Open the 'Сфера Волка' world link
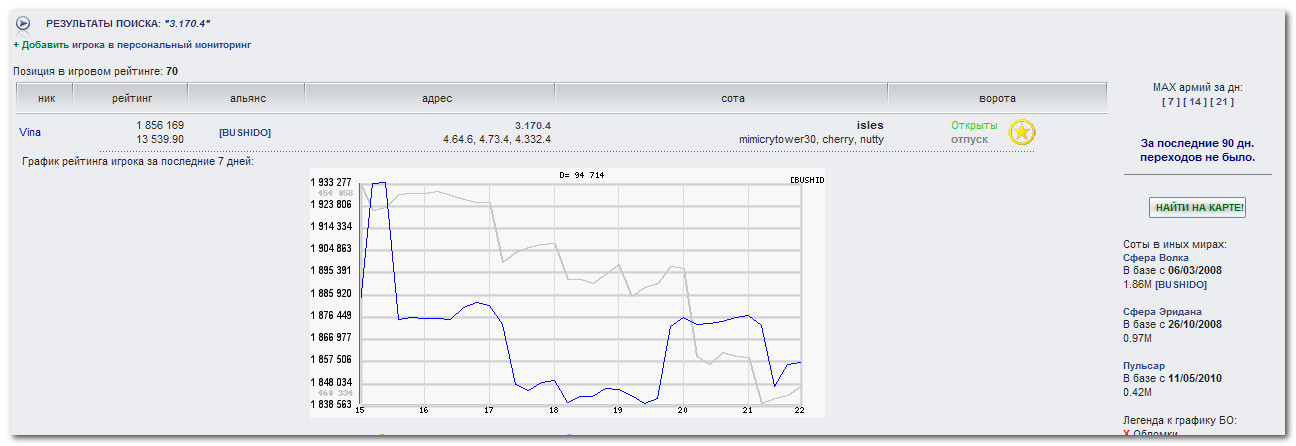This screenshot has height=446, width=1296. 1156,258
